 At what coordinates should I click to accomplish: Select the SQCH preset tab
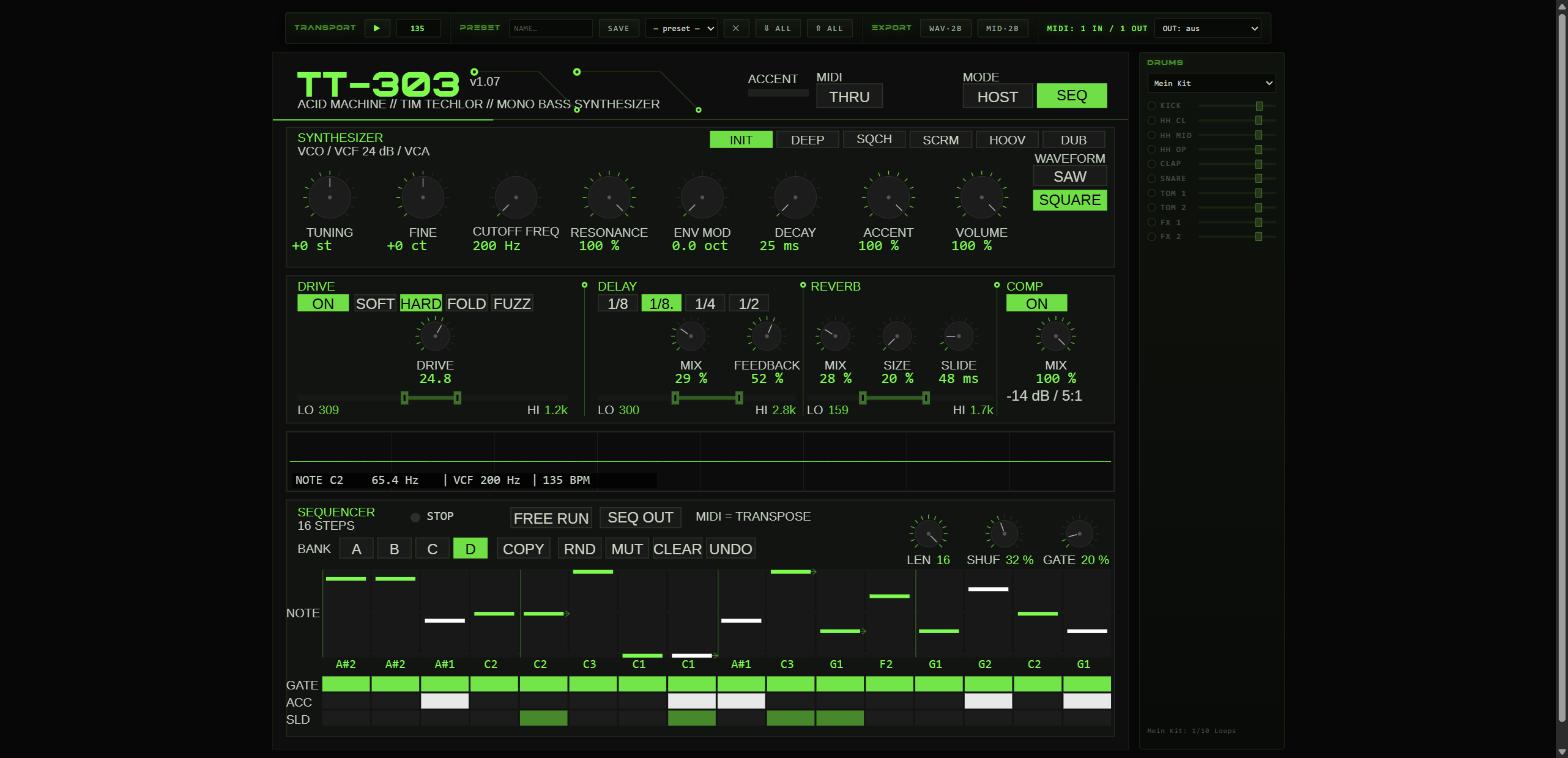click(874, 140)
